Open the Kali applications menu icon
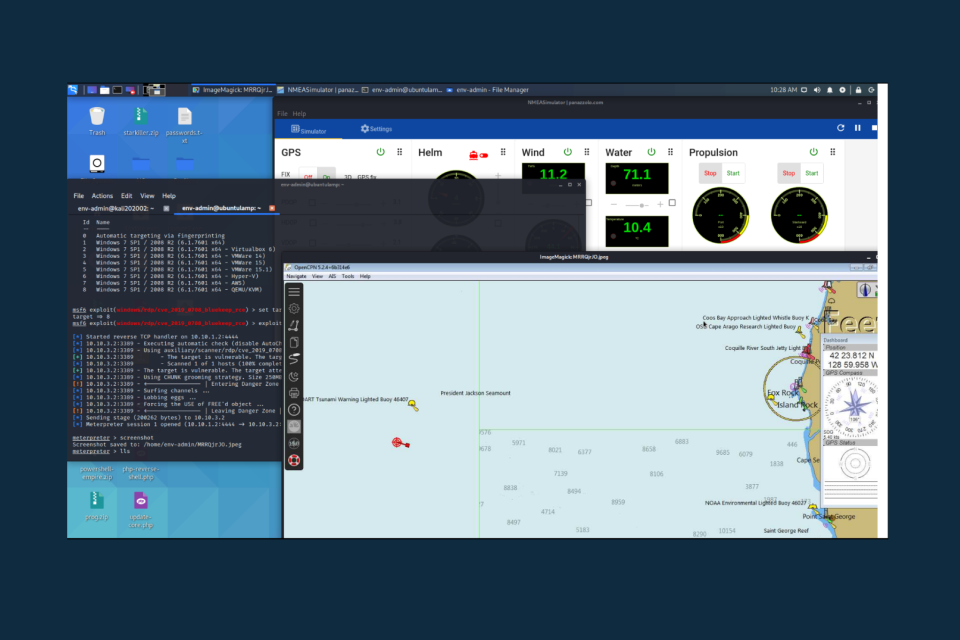The image size is (960, 640). click(73, 90)
